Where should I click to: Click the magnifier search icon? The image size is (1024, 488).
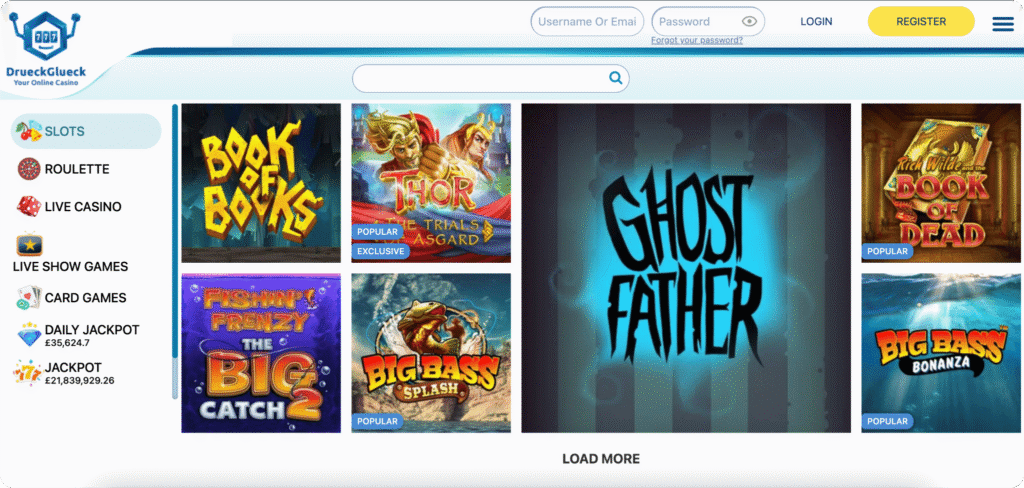click(615, 78)
